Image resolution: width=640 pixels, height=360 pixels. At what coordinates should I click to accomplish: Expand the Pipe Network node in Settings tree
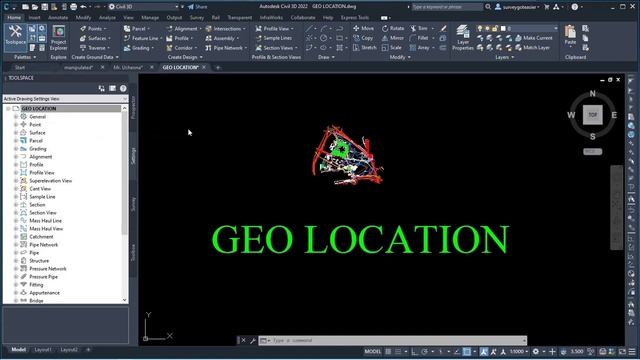[x=16, y=244]
